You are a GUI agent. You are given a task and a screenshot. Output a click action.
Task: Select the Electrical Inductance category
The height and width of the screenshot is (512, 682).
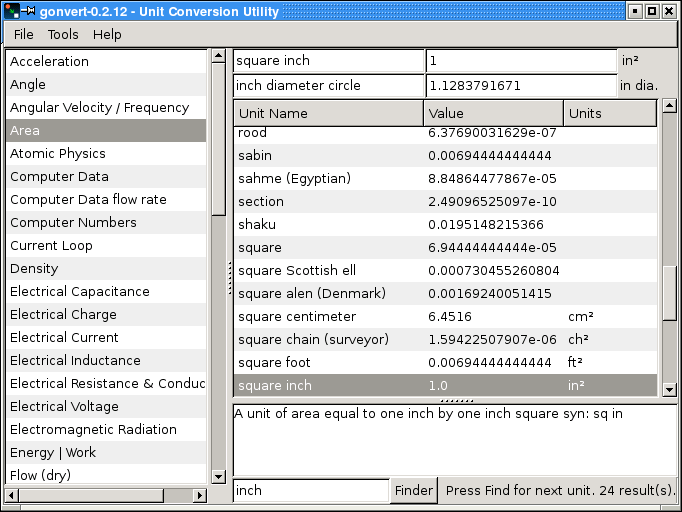(x=106, y=361)
